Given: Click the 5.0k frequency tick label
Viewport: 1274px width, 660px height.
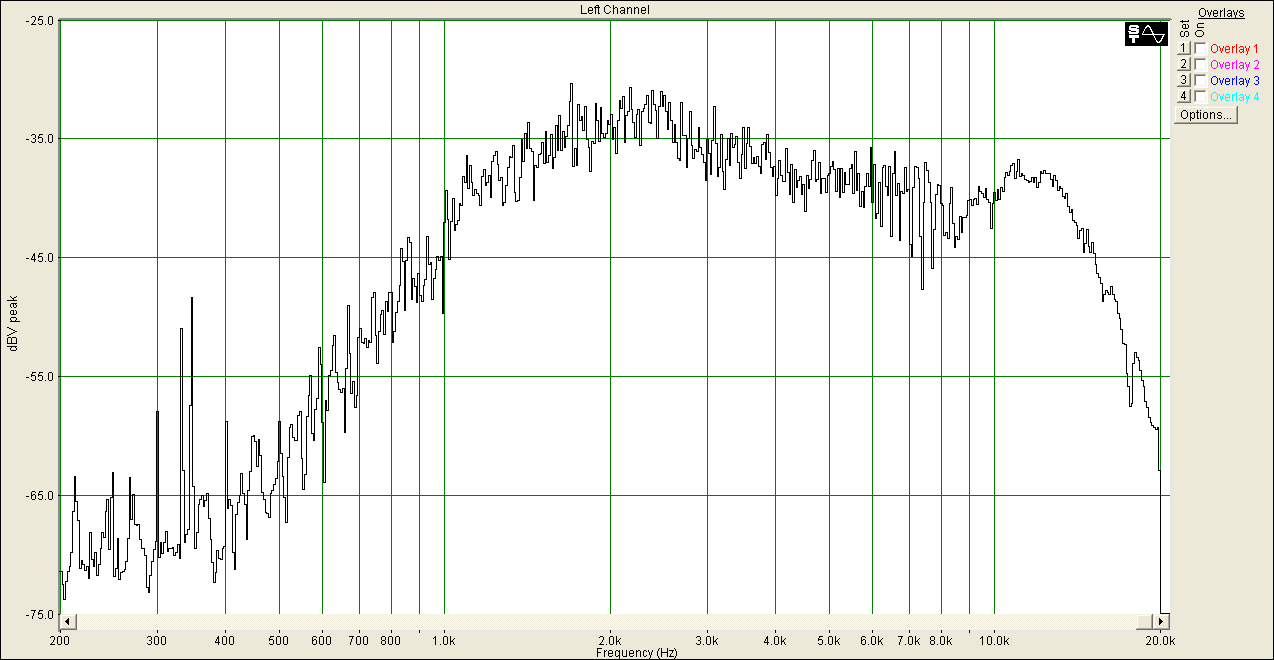Looking at the screenshot, I should (x=829, y=639).
